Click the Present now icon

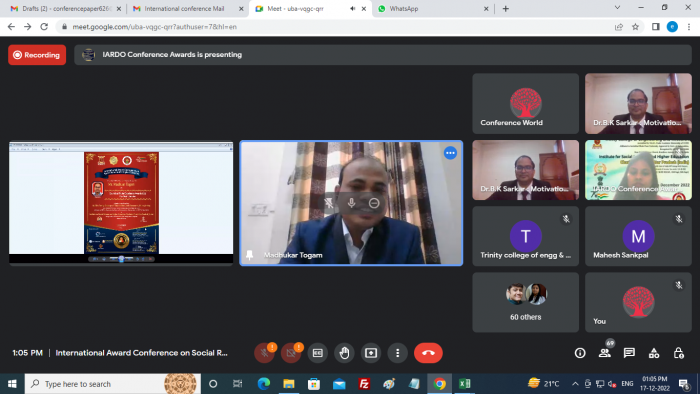coord(371,353)
